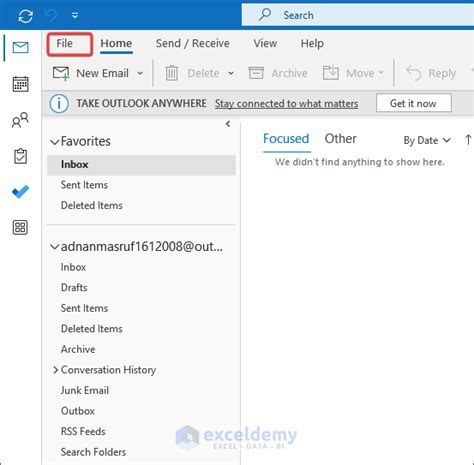Reverse sort order with the up arrow

pyautogui.click(x=468, y=139)
